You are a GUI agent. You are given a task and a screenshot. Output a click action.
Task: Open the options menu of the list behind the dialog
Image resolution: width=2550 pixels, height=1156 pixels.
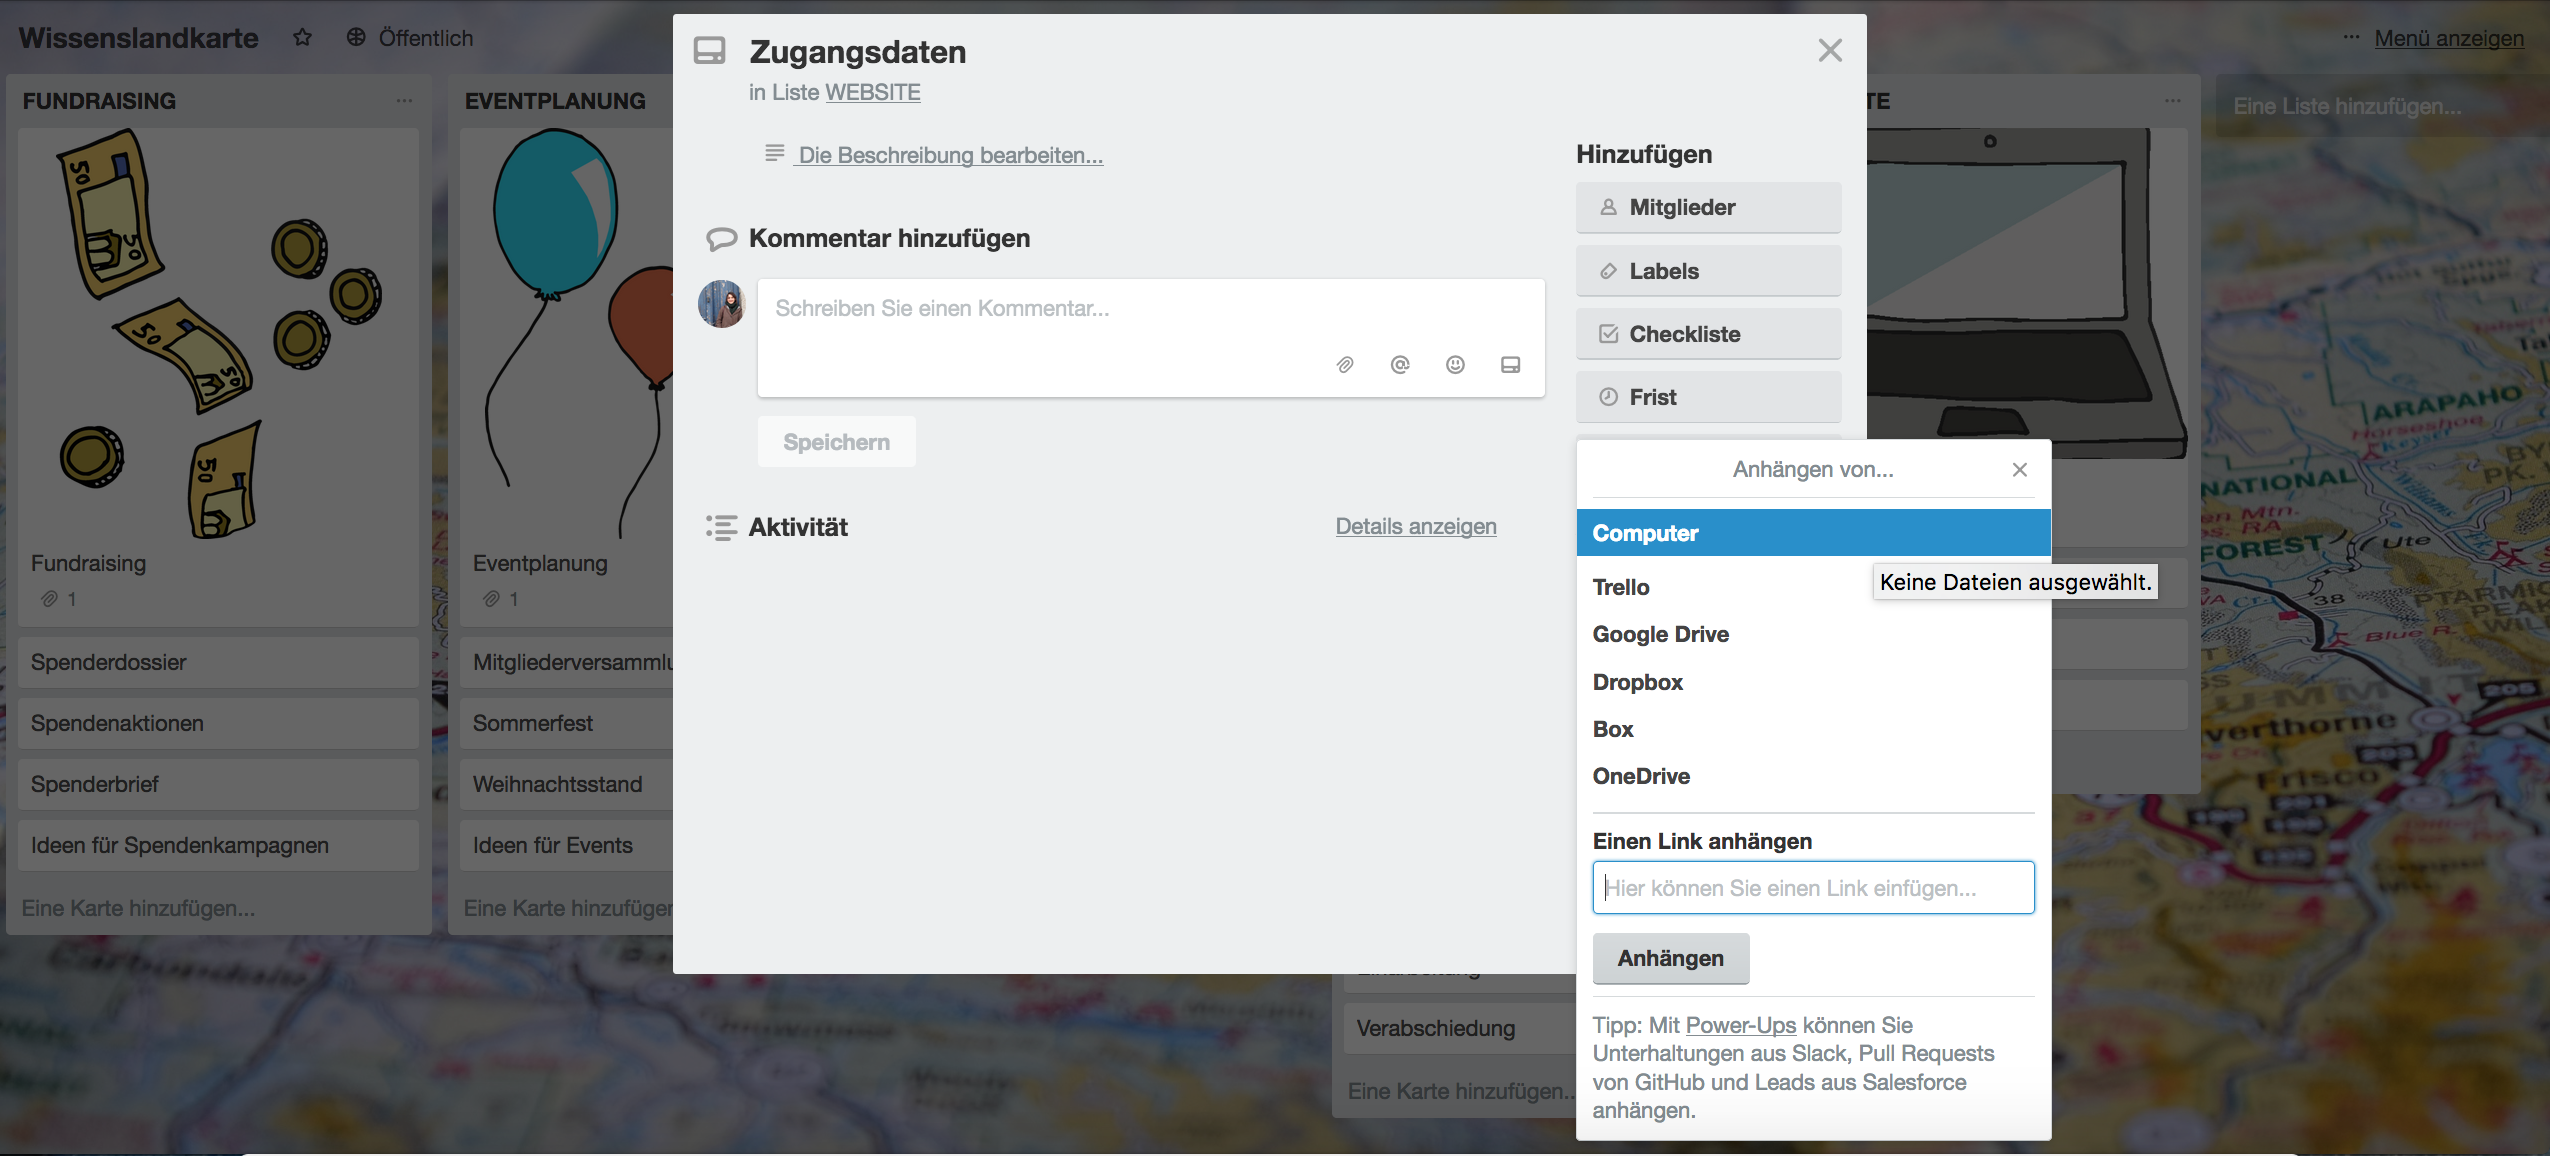coord(2172,101)
